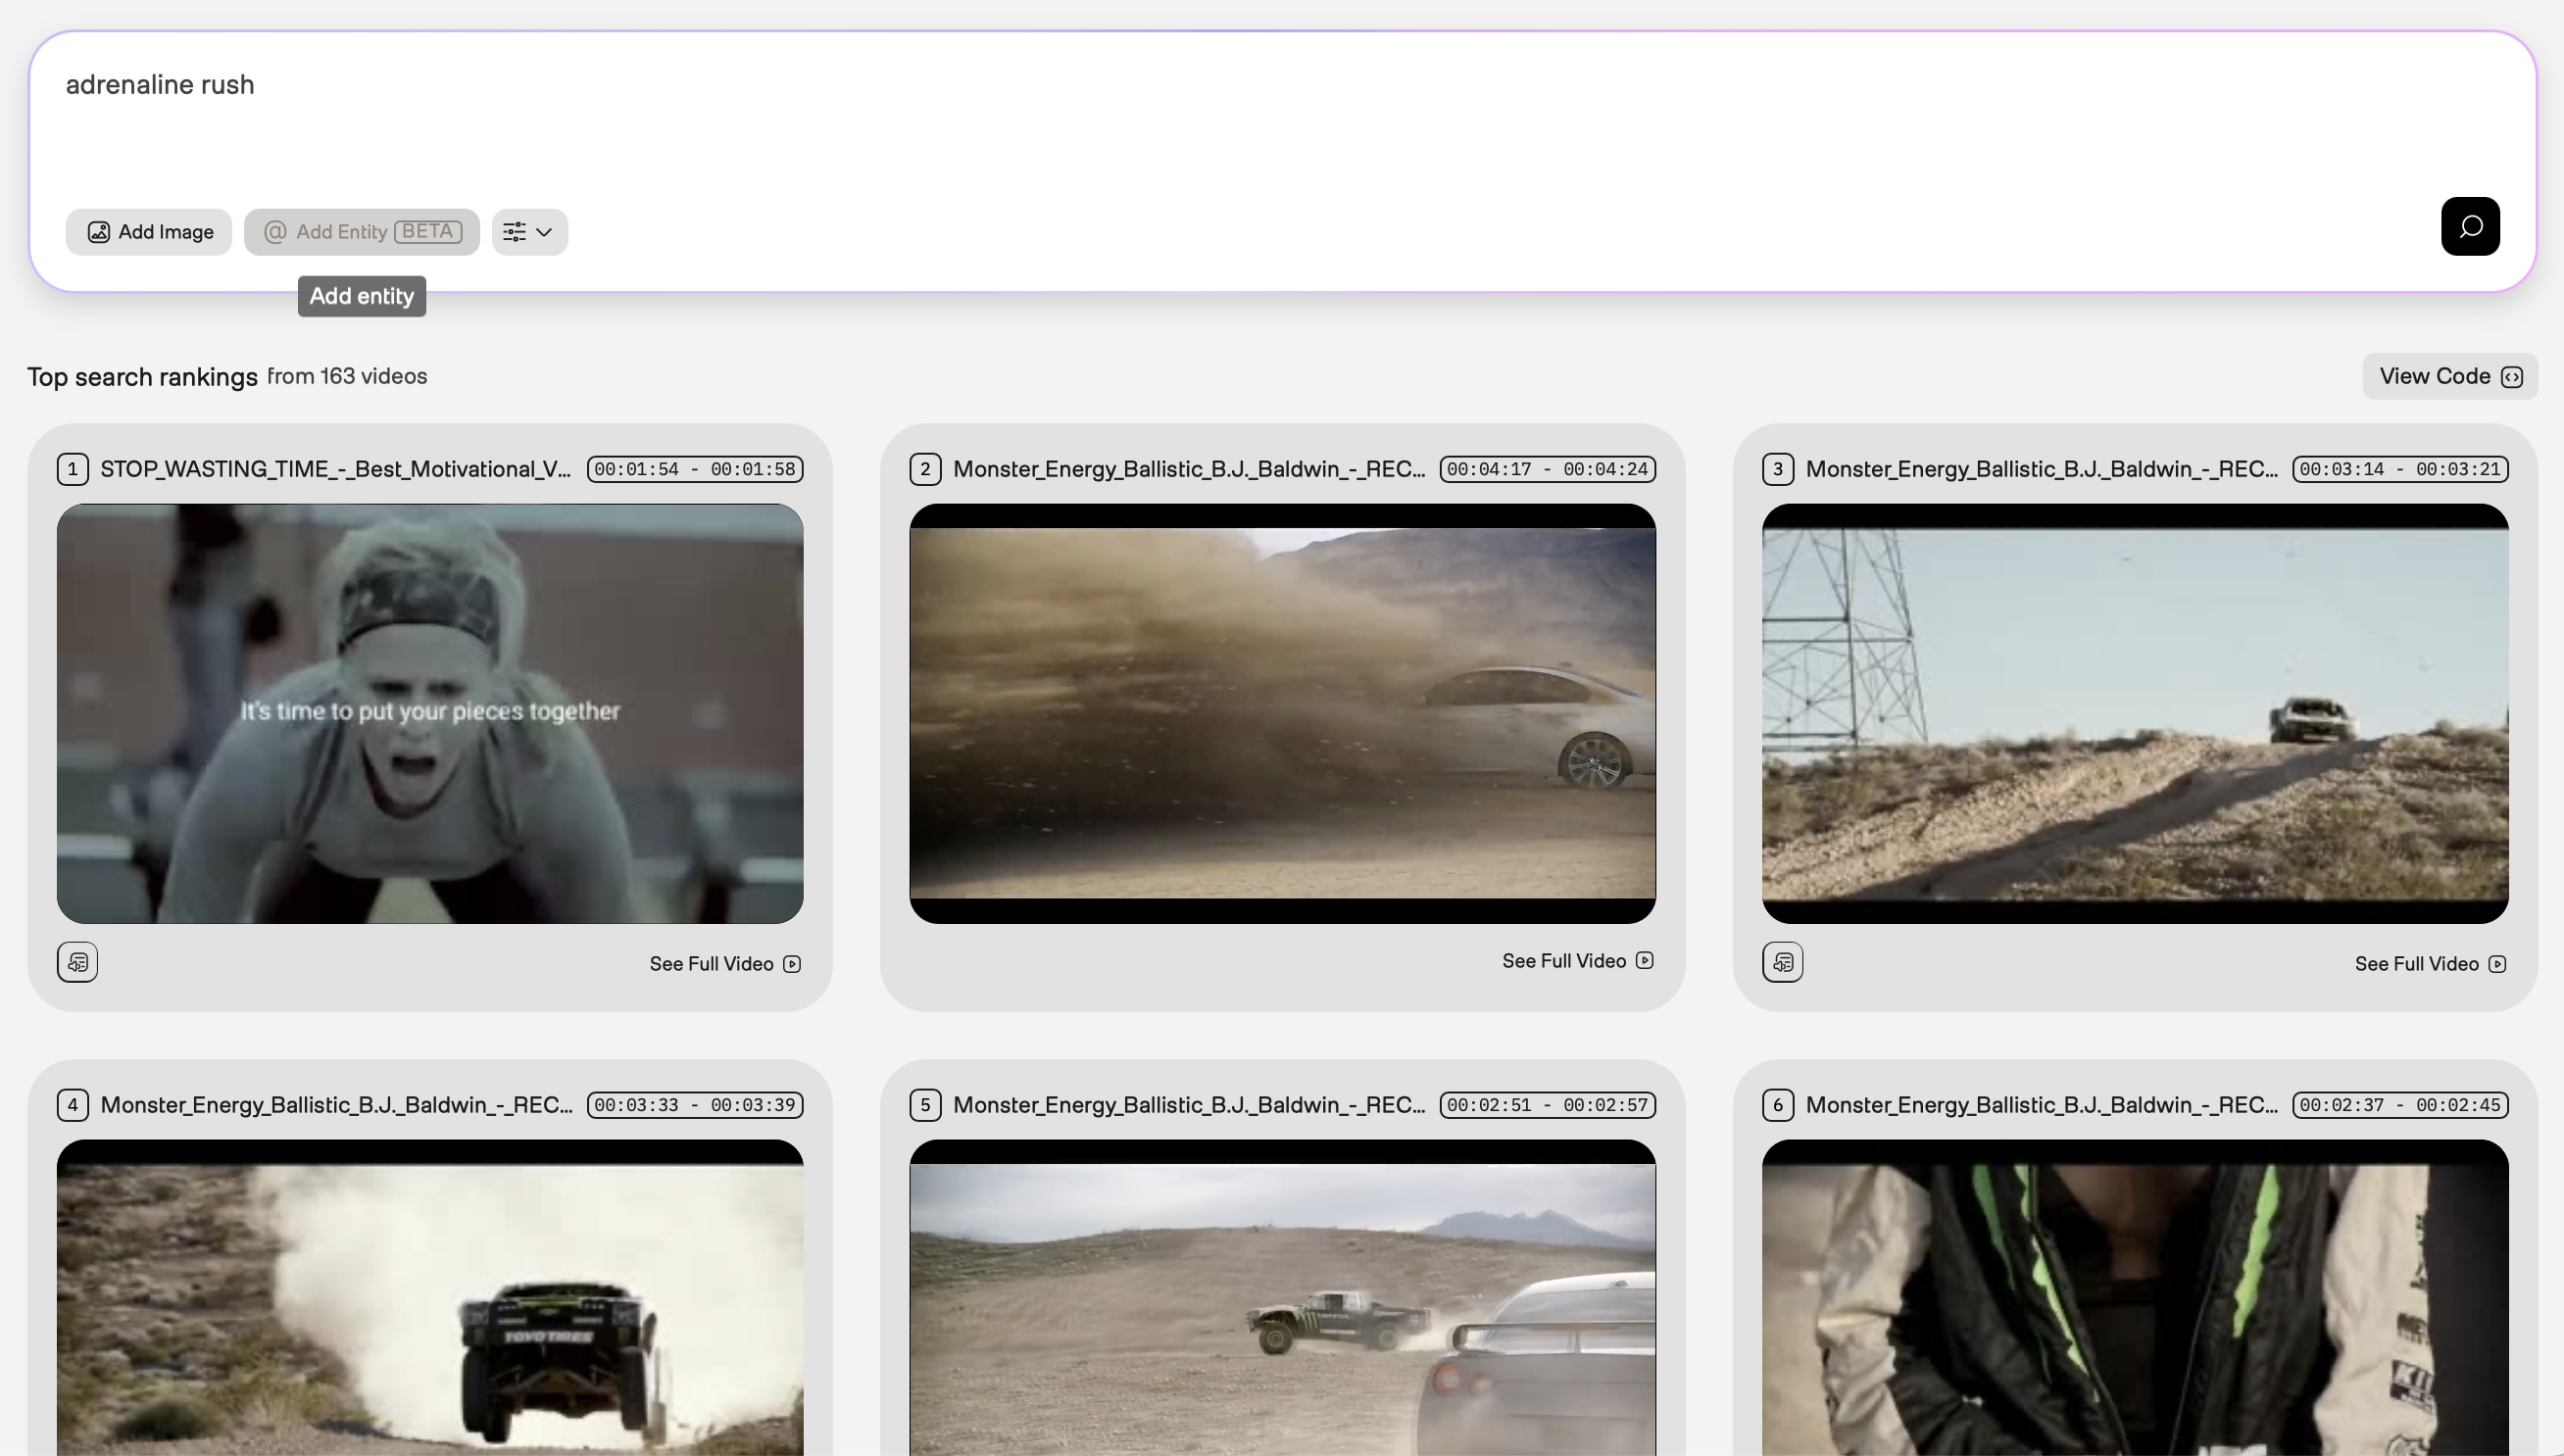Click the Add Entity BETA button
Viewport: 2564px width, 1456px height.
(x=361, y=232)
